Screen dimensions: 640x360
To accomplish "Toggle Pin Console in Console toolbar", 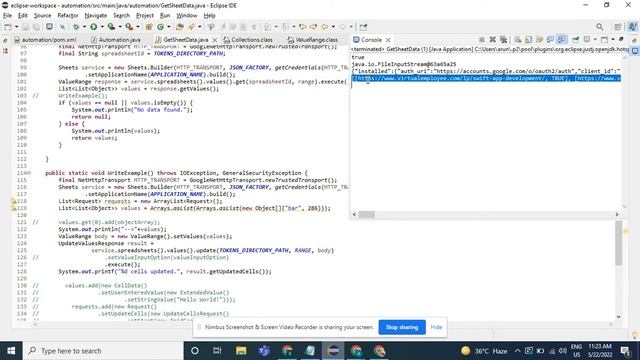I will click(576, 40).
